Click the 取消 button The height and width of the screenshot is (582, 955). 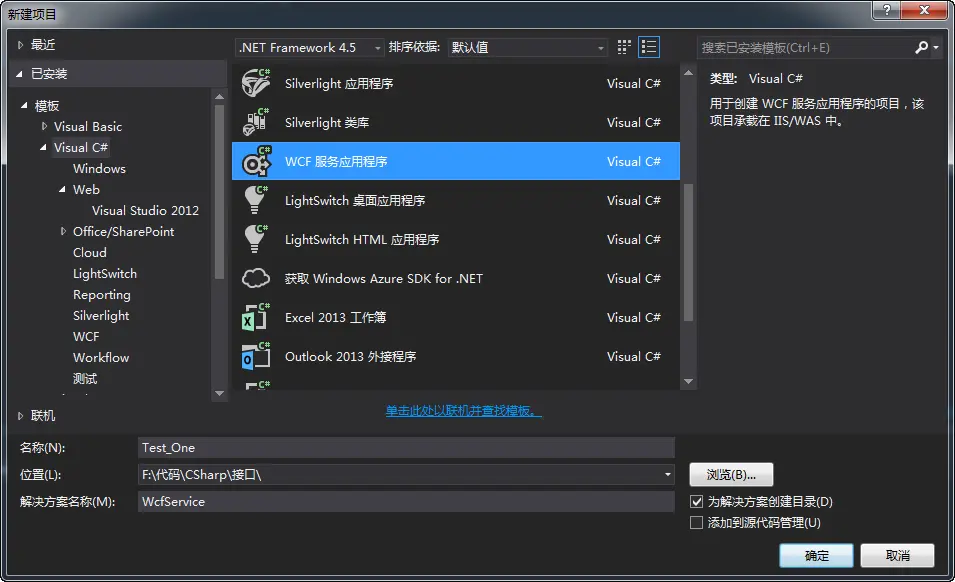click(x=897, y=555)
